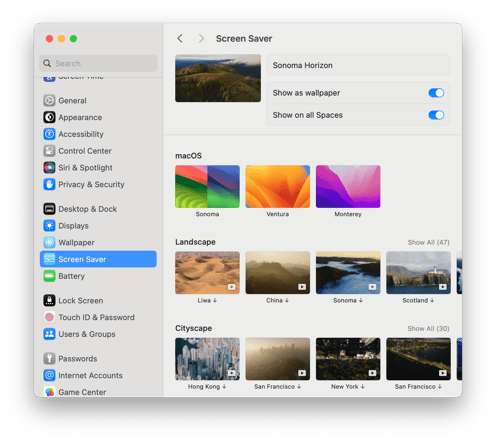Viewport: 496px width, 442px height.
Task: Open Touch ID & Password fingerprint icon
Action: coord(49,317)
